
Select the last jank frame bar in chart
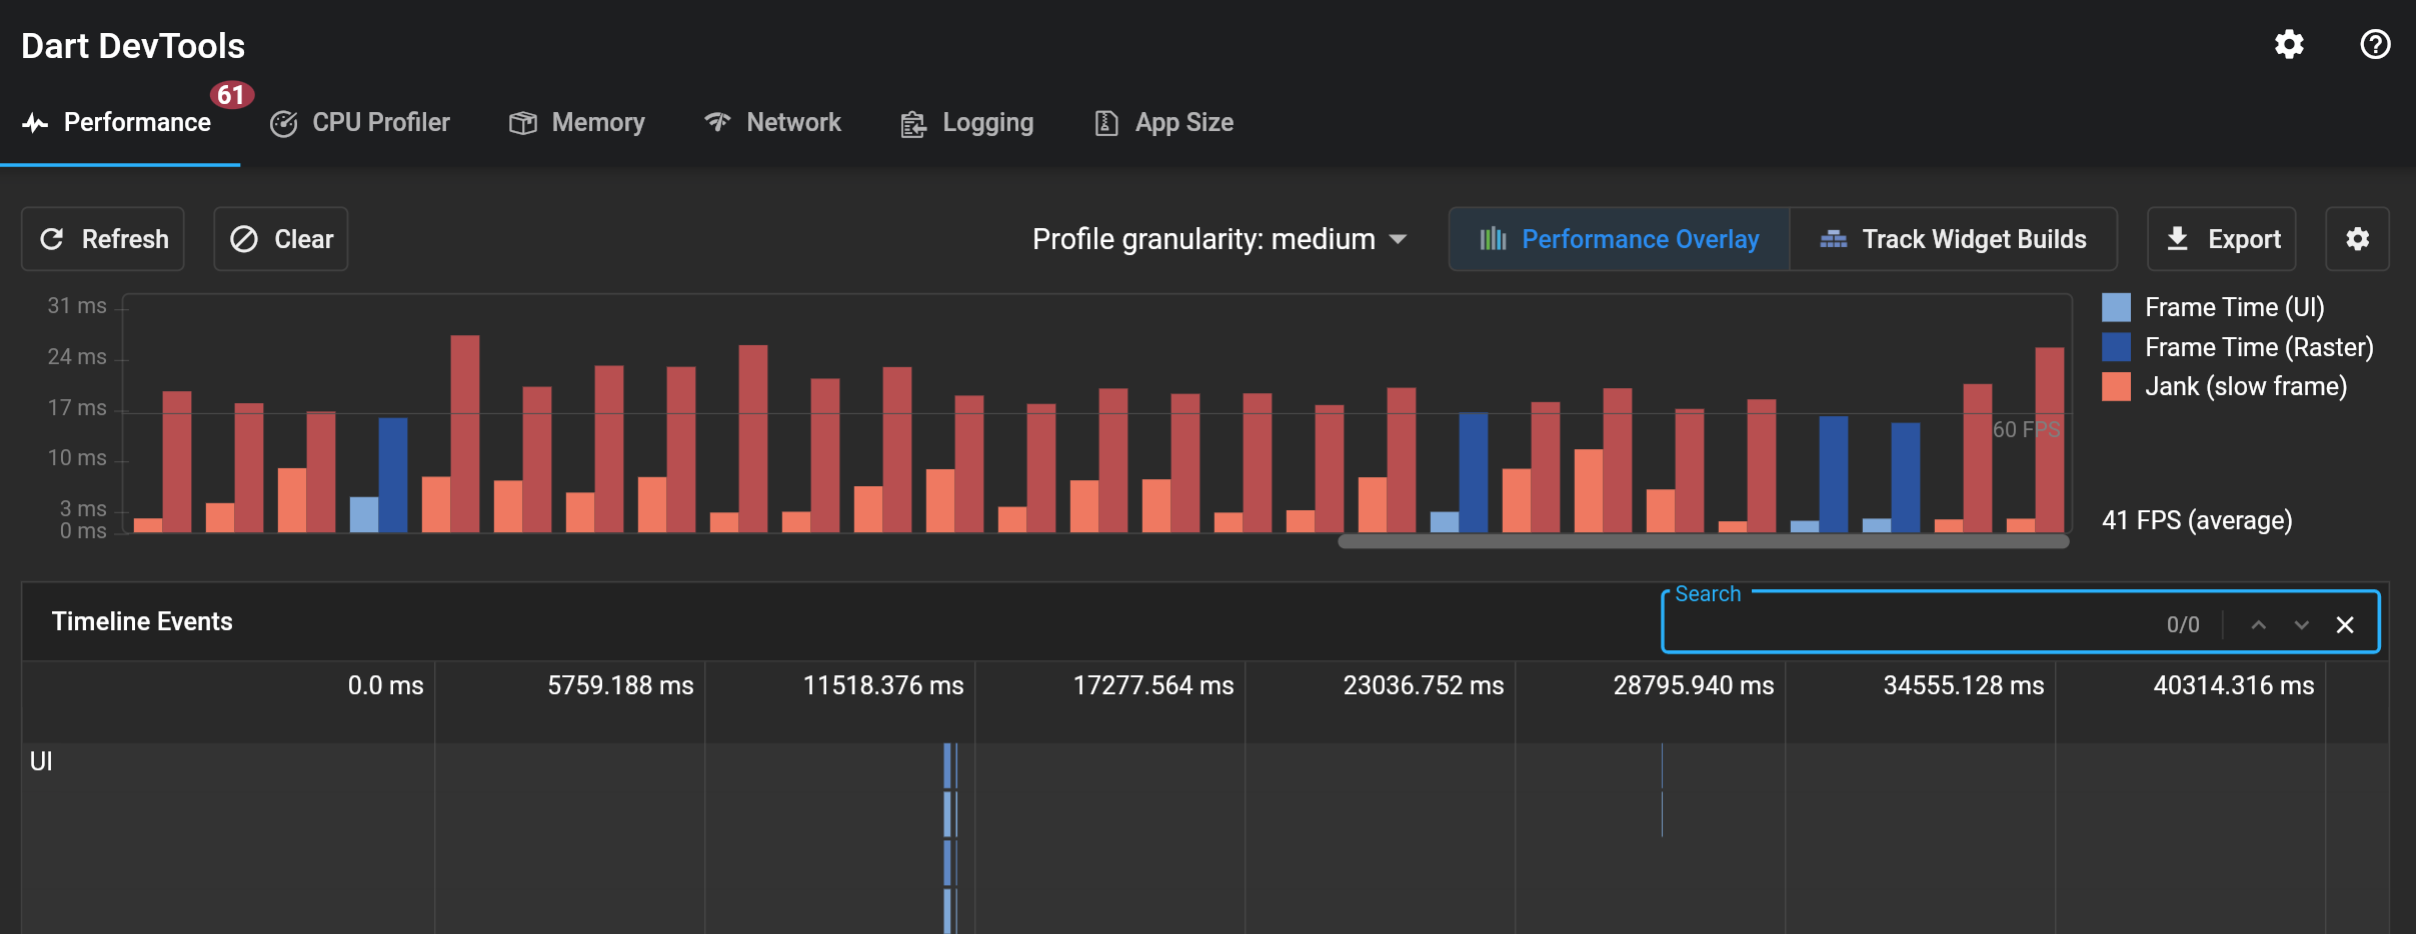(x=2050, y=440)
